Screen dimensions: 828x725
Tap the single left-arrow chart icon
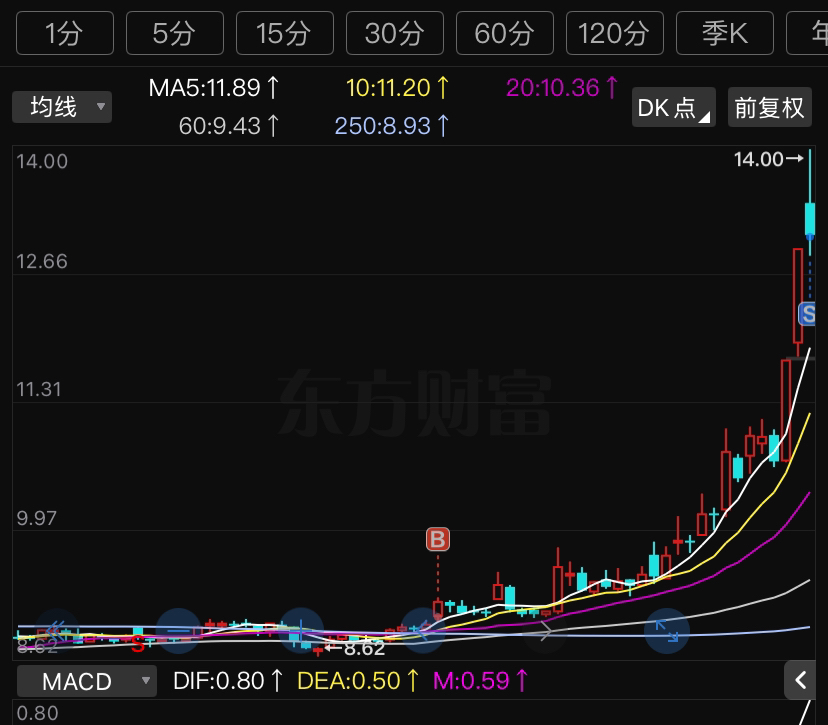pyautogui.click(x=422, y=630)
